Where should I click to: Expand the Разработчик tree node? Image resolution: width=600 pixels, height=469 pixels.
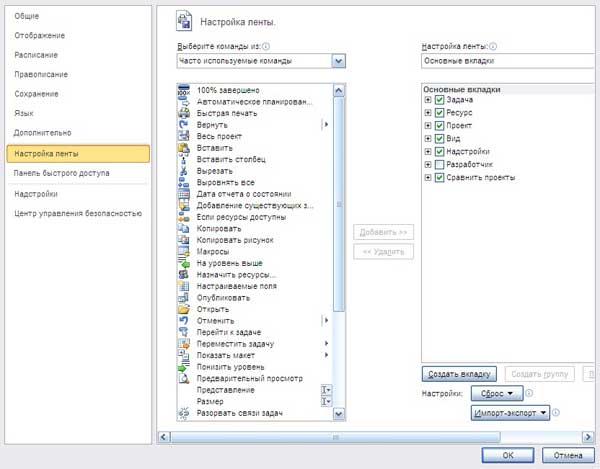point(428,164)
